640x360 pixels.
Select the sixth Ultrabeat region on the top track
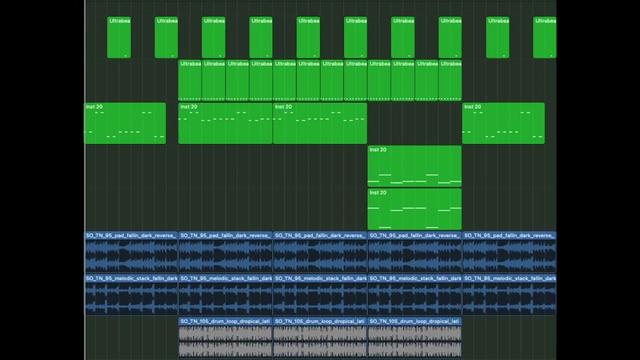(356, 37)
